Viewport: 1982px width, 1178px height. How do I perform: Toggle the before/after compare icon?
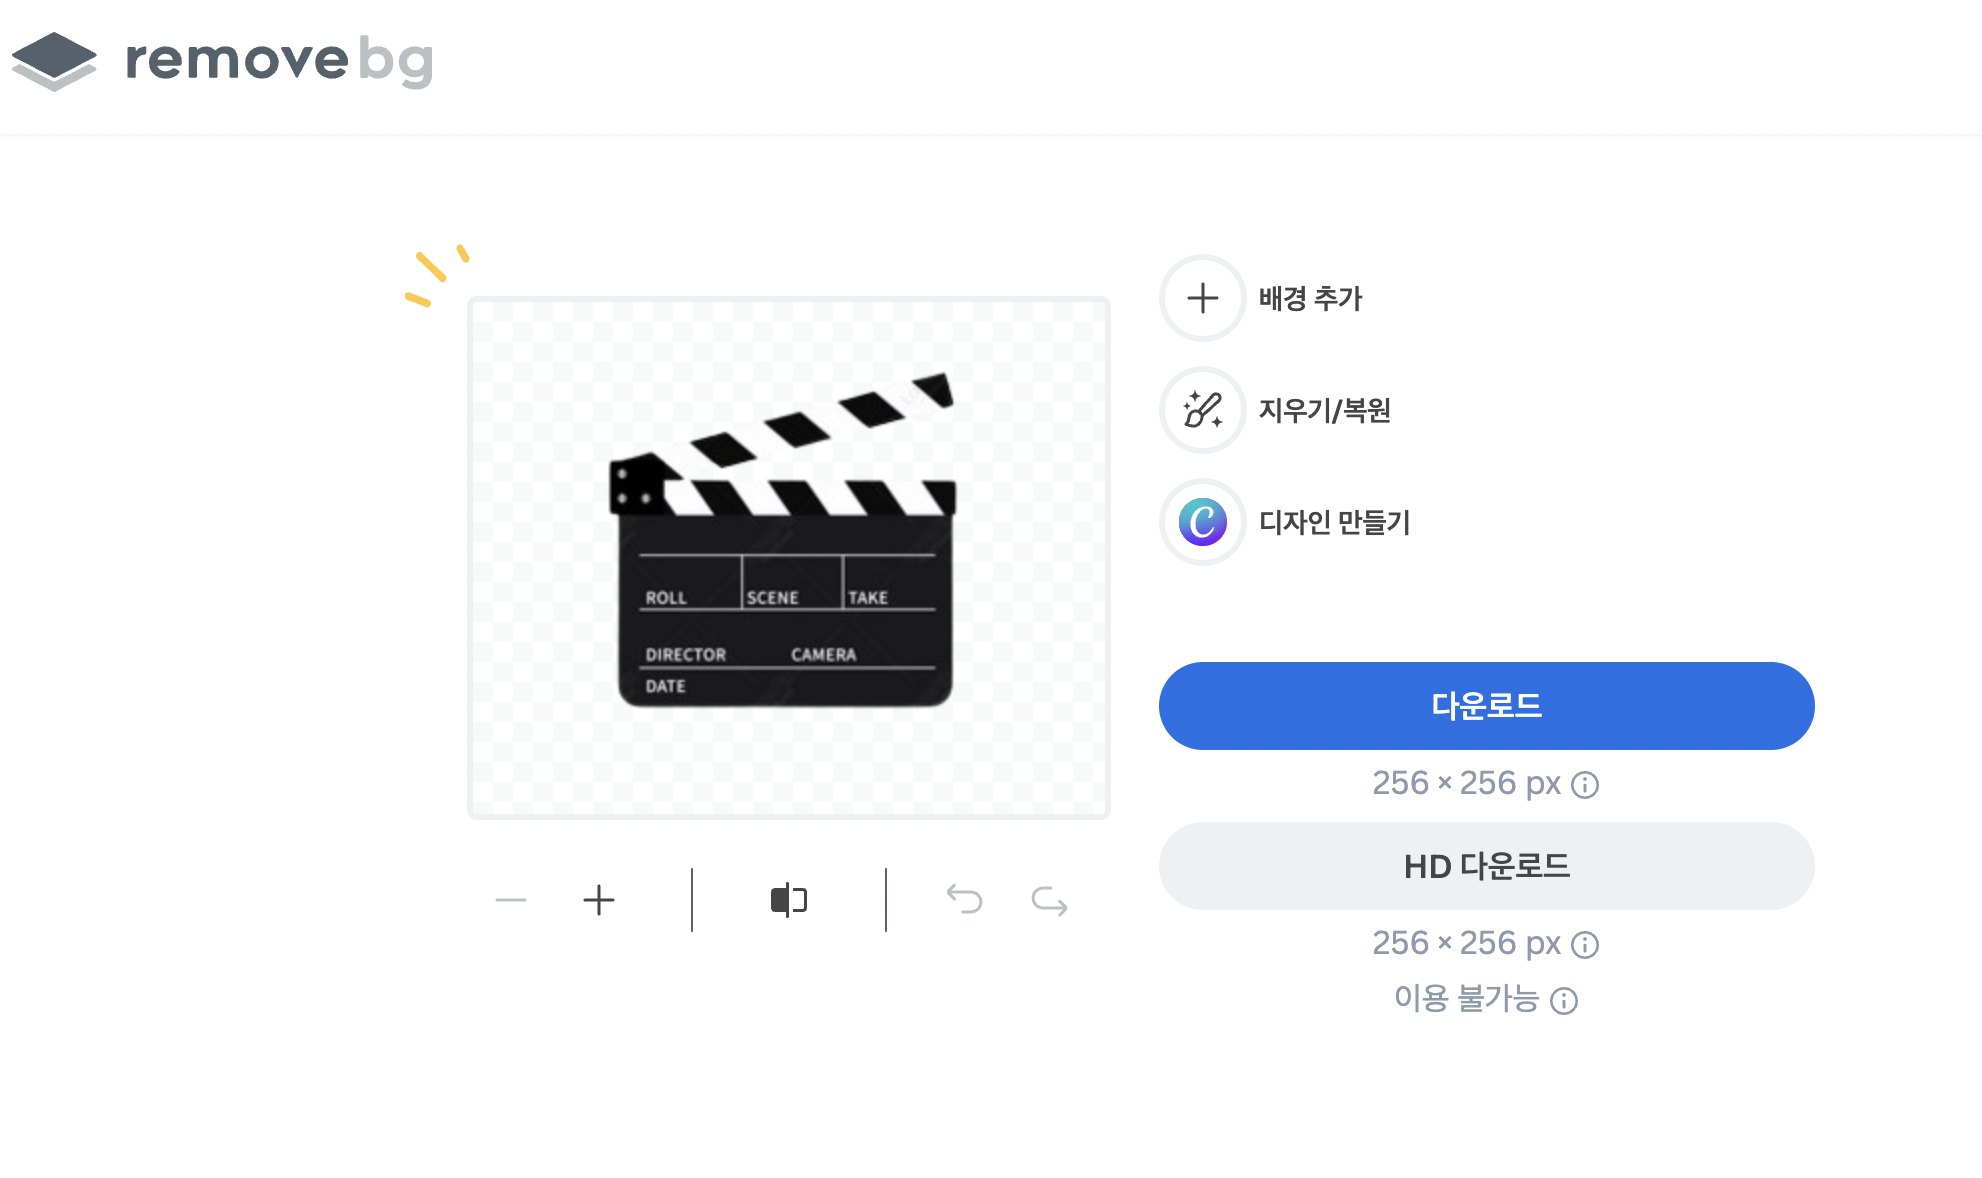(788, 900)
